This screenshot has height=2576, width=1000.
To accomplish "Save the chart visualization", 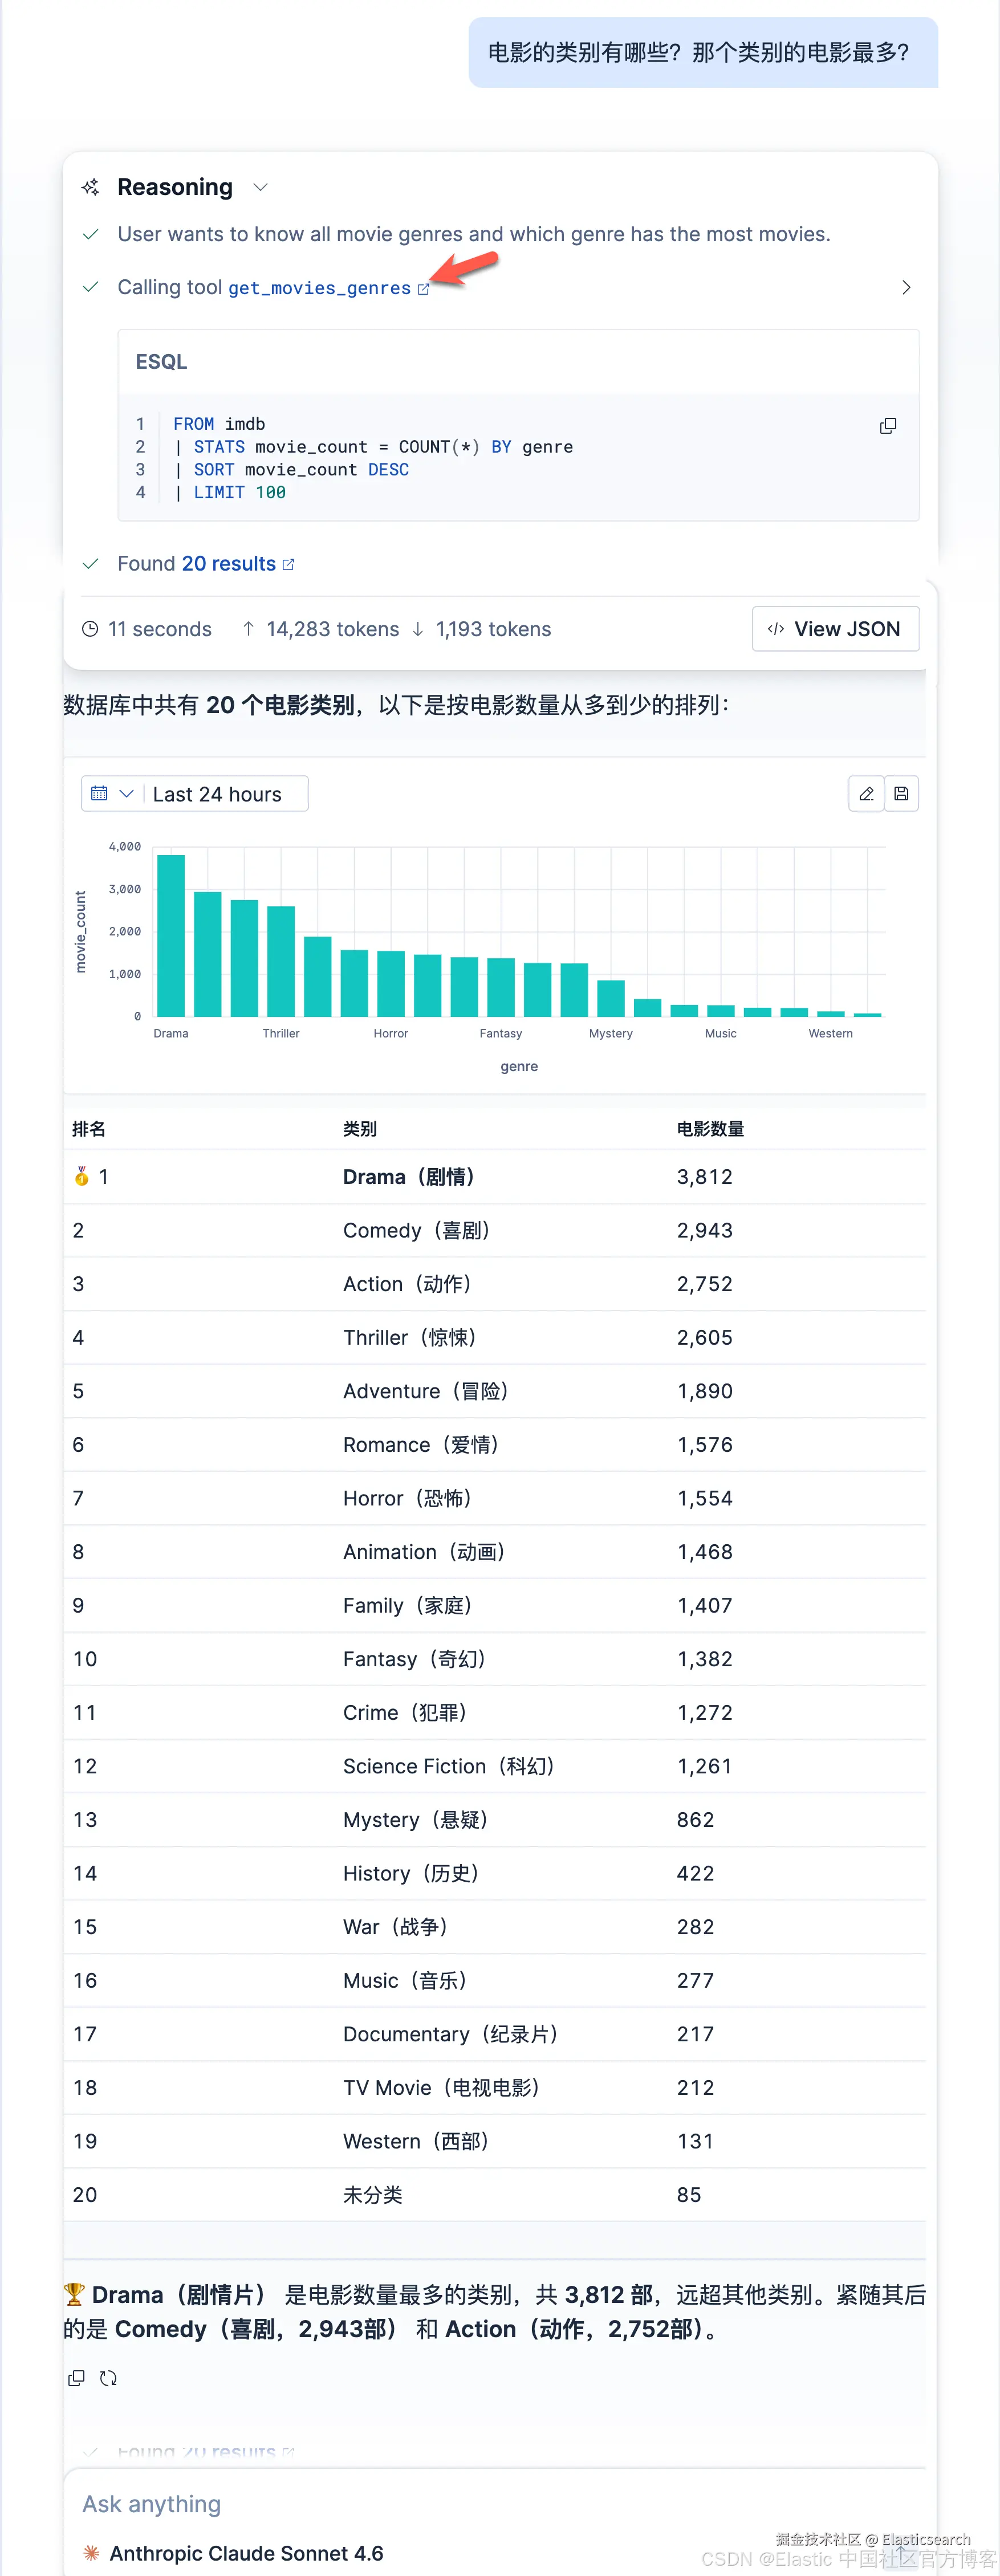I will click(x=901, y=794).
